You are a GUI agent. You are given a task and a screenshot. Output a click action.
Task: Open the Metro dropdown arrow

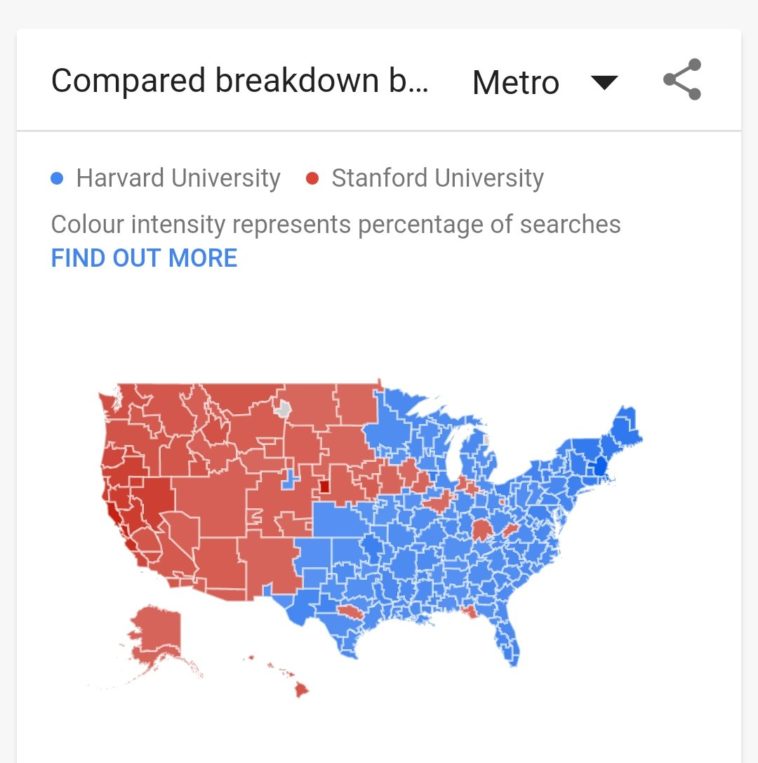[x=604, y=82]
